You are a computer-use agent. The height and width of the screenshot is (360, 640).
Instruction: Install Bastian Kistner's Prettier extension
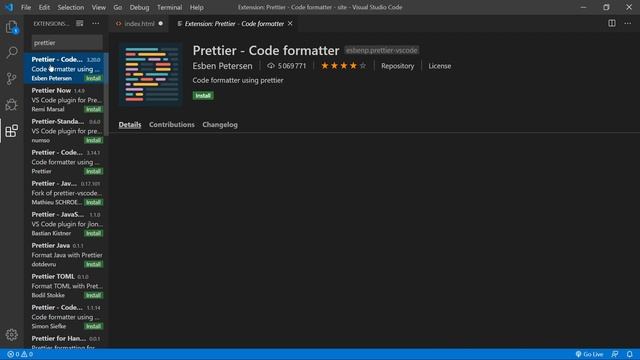click(93, 233)
